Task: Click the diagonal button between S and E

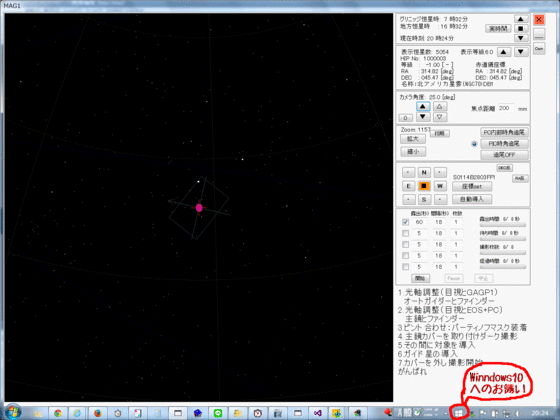Action: tap(408, 199)
